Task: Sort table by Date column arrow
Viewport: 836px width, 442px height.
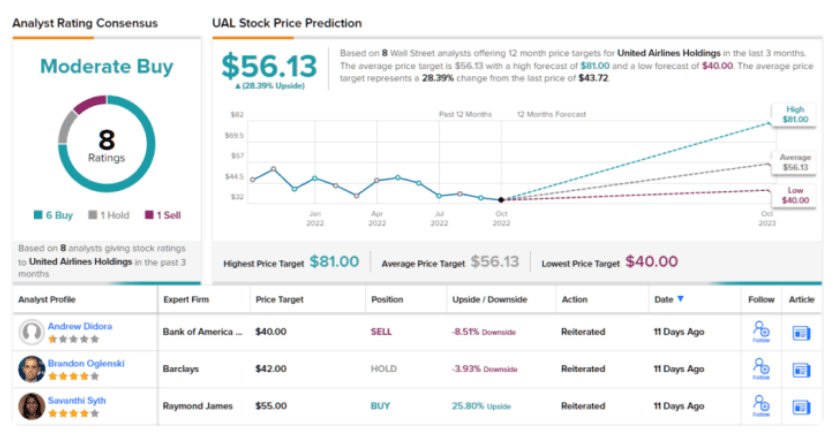Action: point(682,299)
